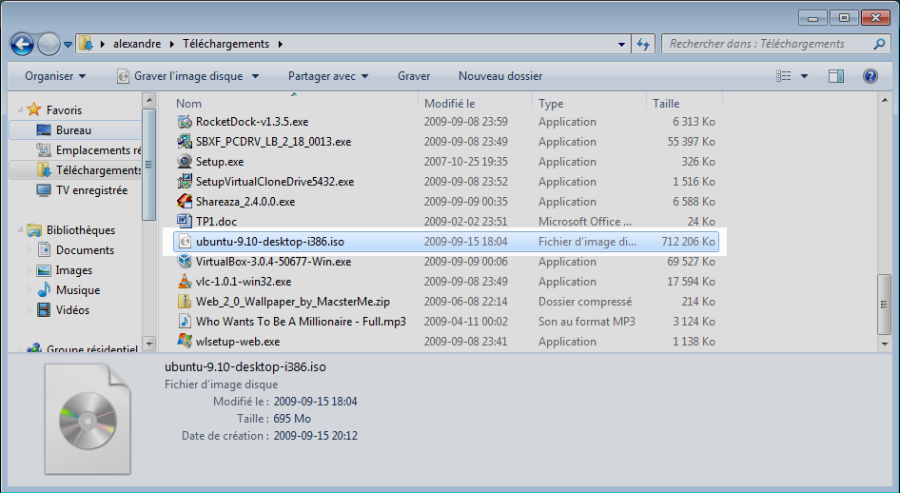The height and width of the screenshot is (493, 900).
Task: Expand the Vidéos library
Action: [x=30, y=310]
